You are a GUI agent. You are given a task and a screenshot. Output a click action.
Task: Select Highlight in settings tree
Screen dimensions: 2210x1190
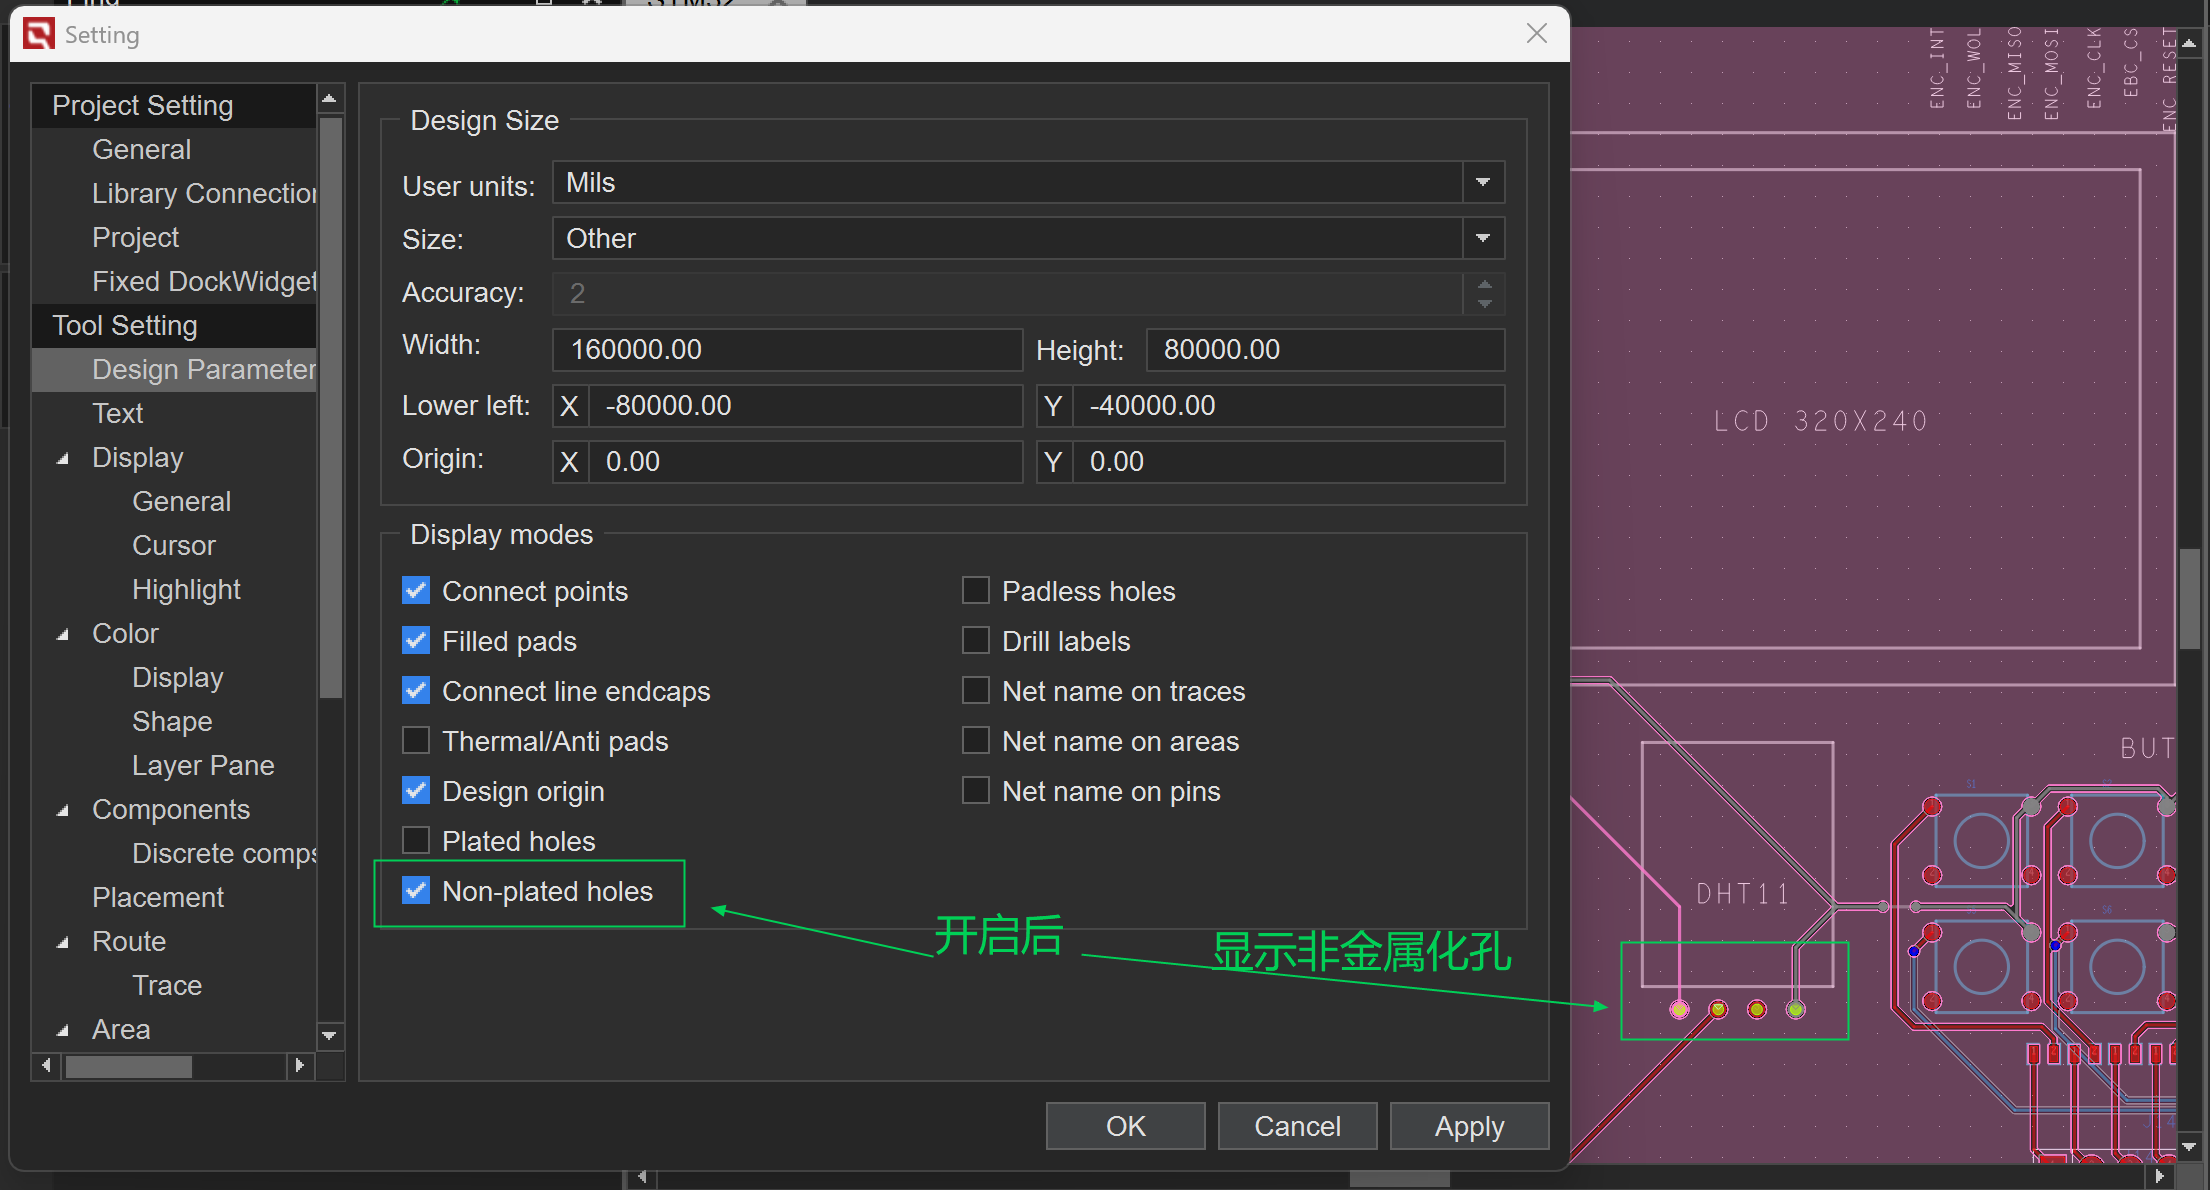pyautogui.click(x=186, y=590)
